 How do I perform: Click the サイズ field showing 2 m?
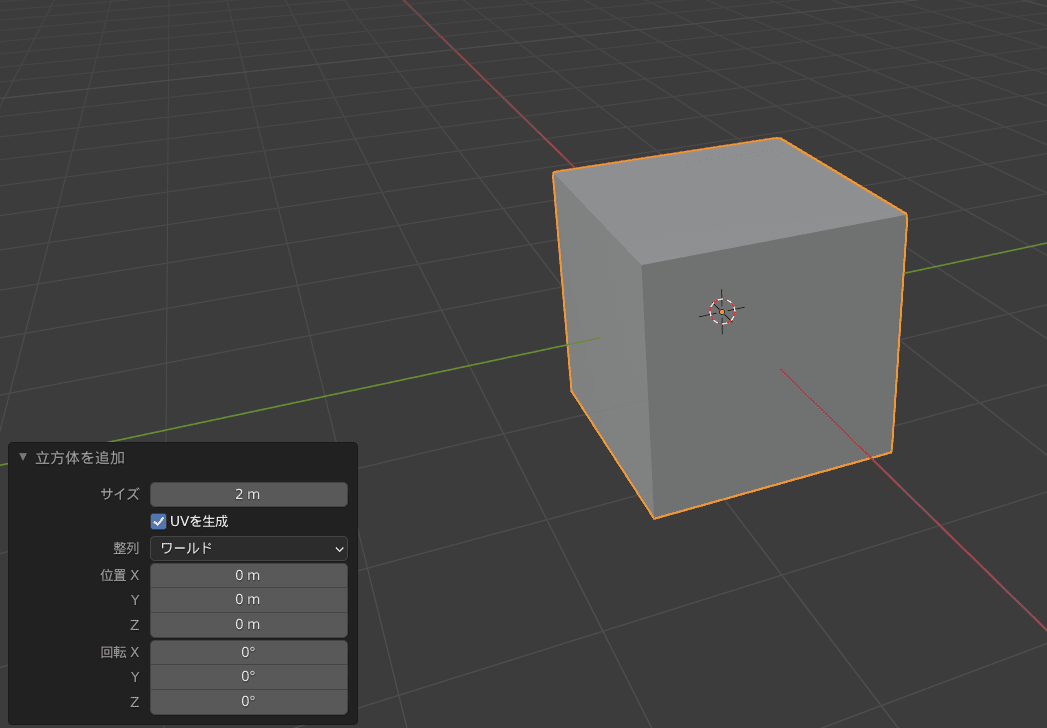[x=248, y=494]
